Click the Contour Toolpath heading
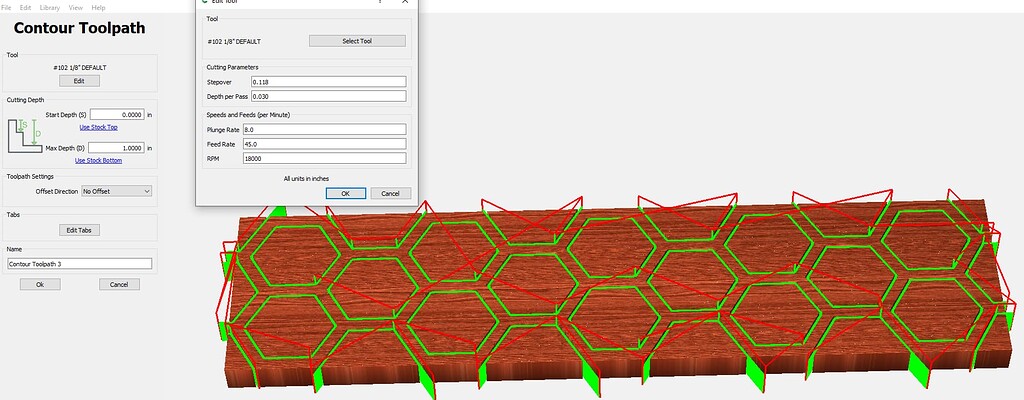Screen dimensions: 1024x400 point(80,28)
